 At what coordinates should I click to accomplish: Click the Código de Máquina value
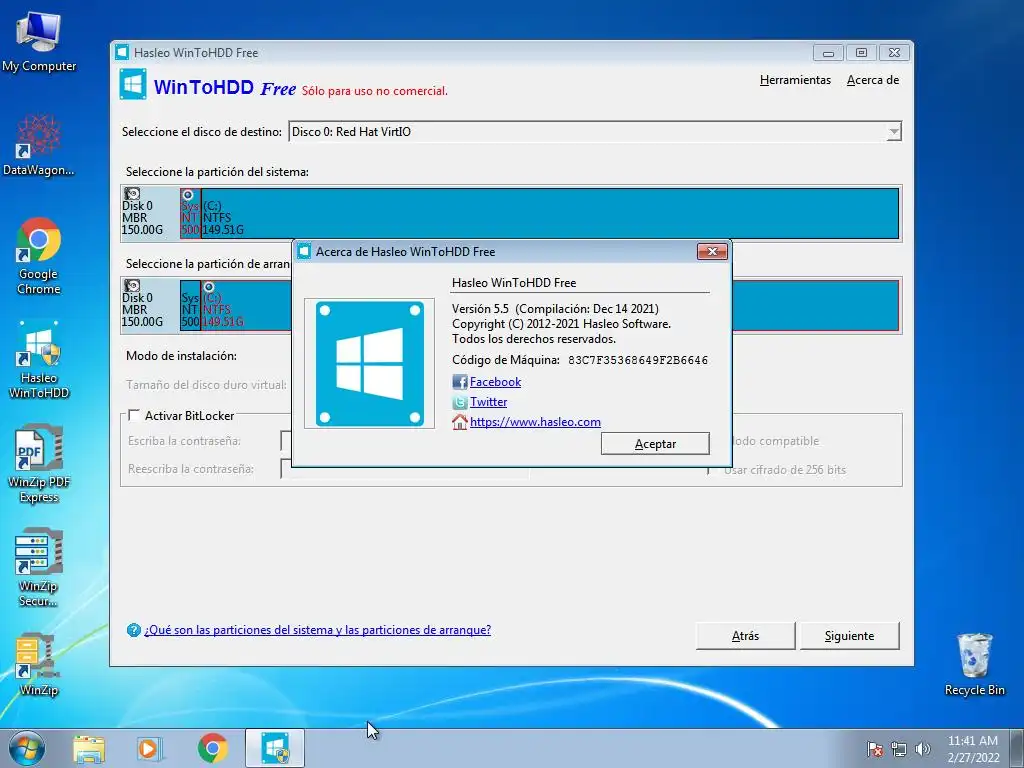[637, 360]
